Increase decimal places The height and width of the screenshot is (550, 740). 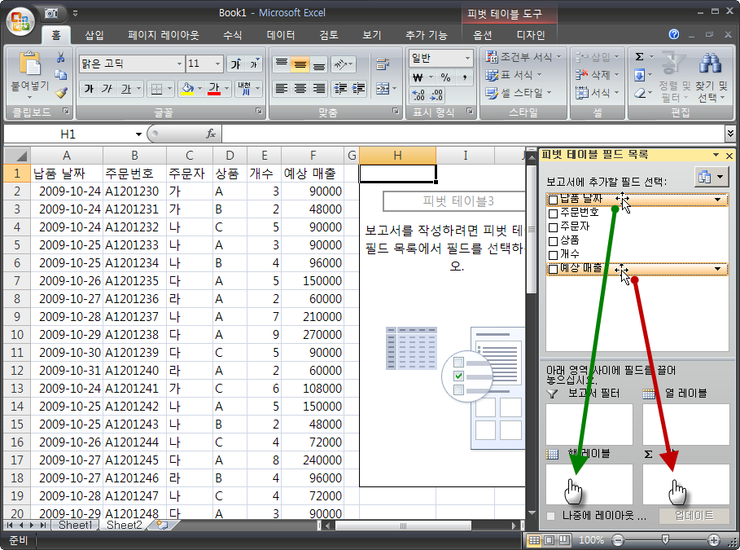tap(418, 95)
